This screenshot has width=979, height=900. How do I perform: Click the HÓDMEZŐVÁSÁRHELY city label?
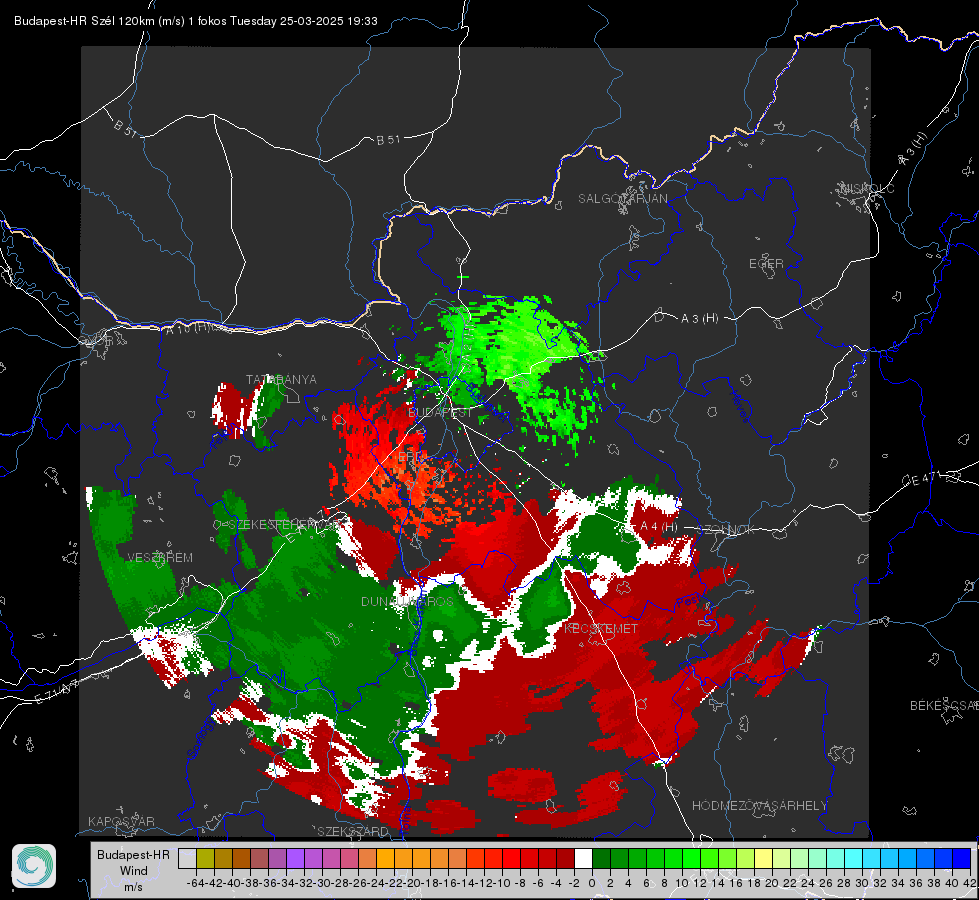759,806
